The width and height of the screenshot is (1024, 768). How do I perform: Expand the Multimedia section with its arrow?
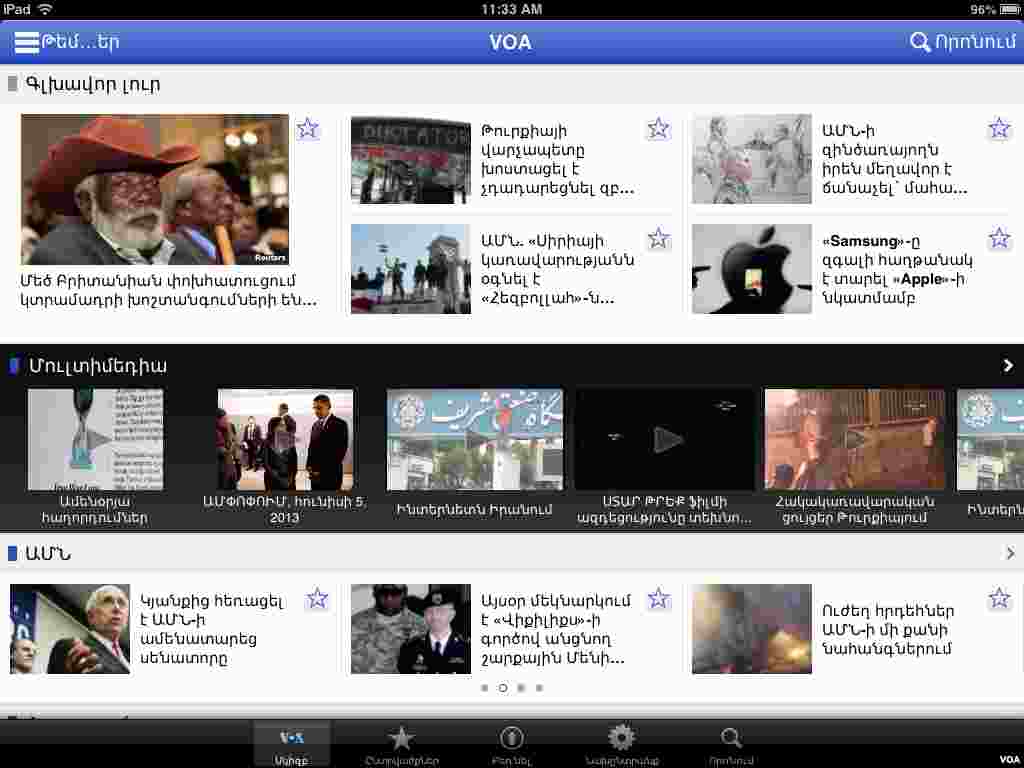[1008, 366]
